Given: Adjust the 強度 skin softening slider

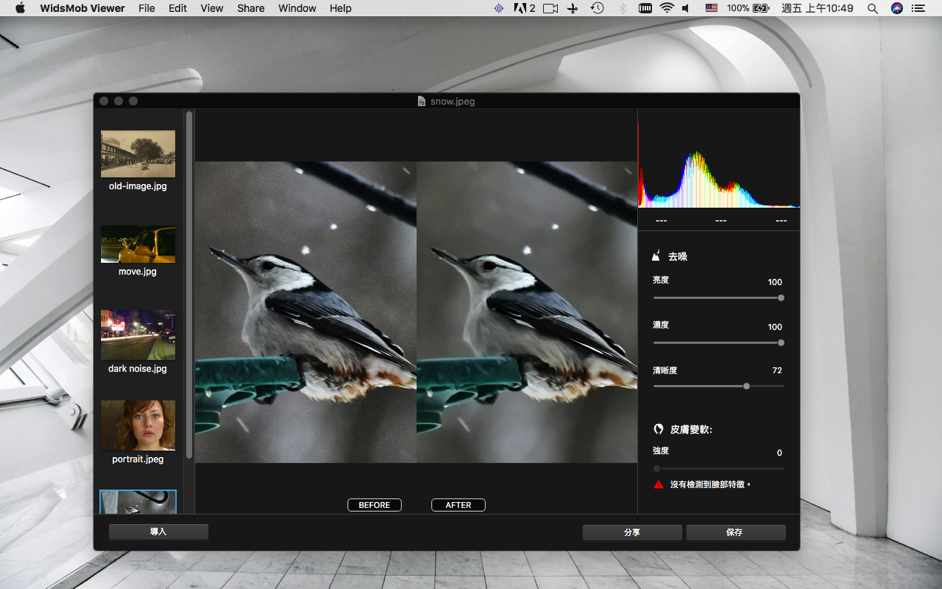Looking at the screenshot, I should pyautogui.click(x=719, y=468).
